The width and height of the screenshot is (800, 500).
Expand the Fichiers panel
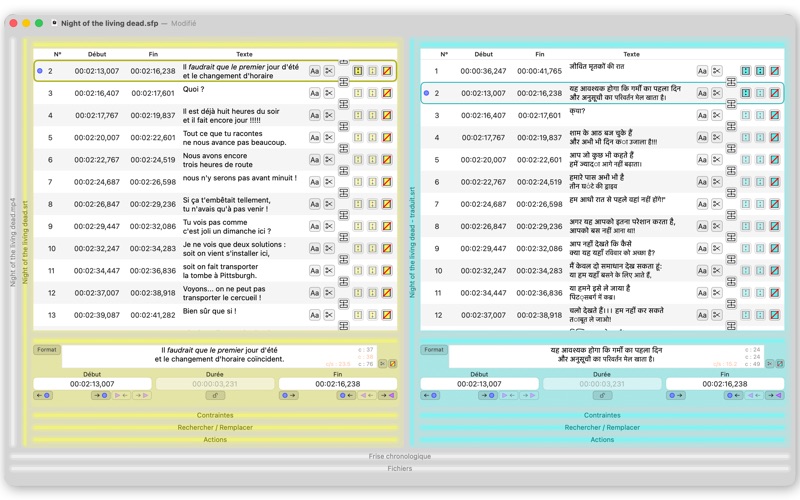click(x=399, y=468)
